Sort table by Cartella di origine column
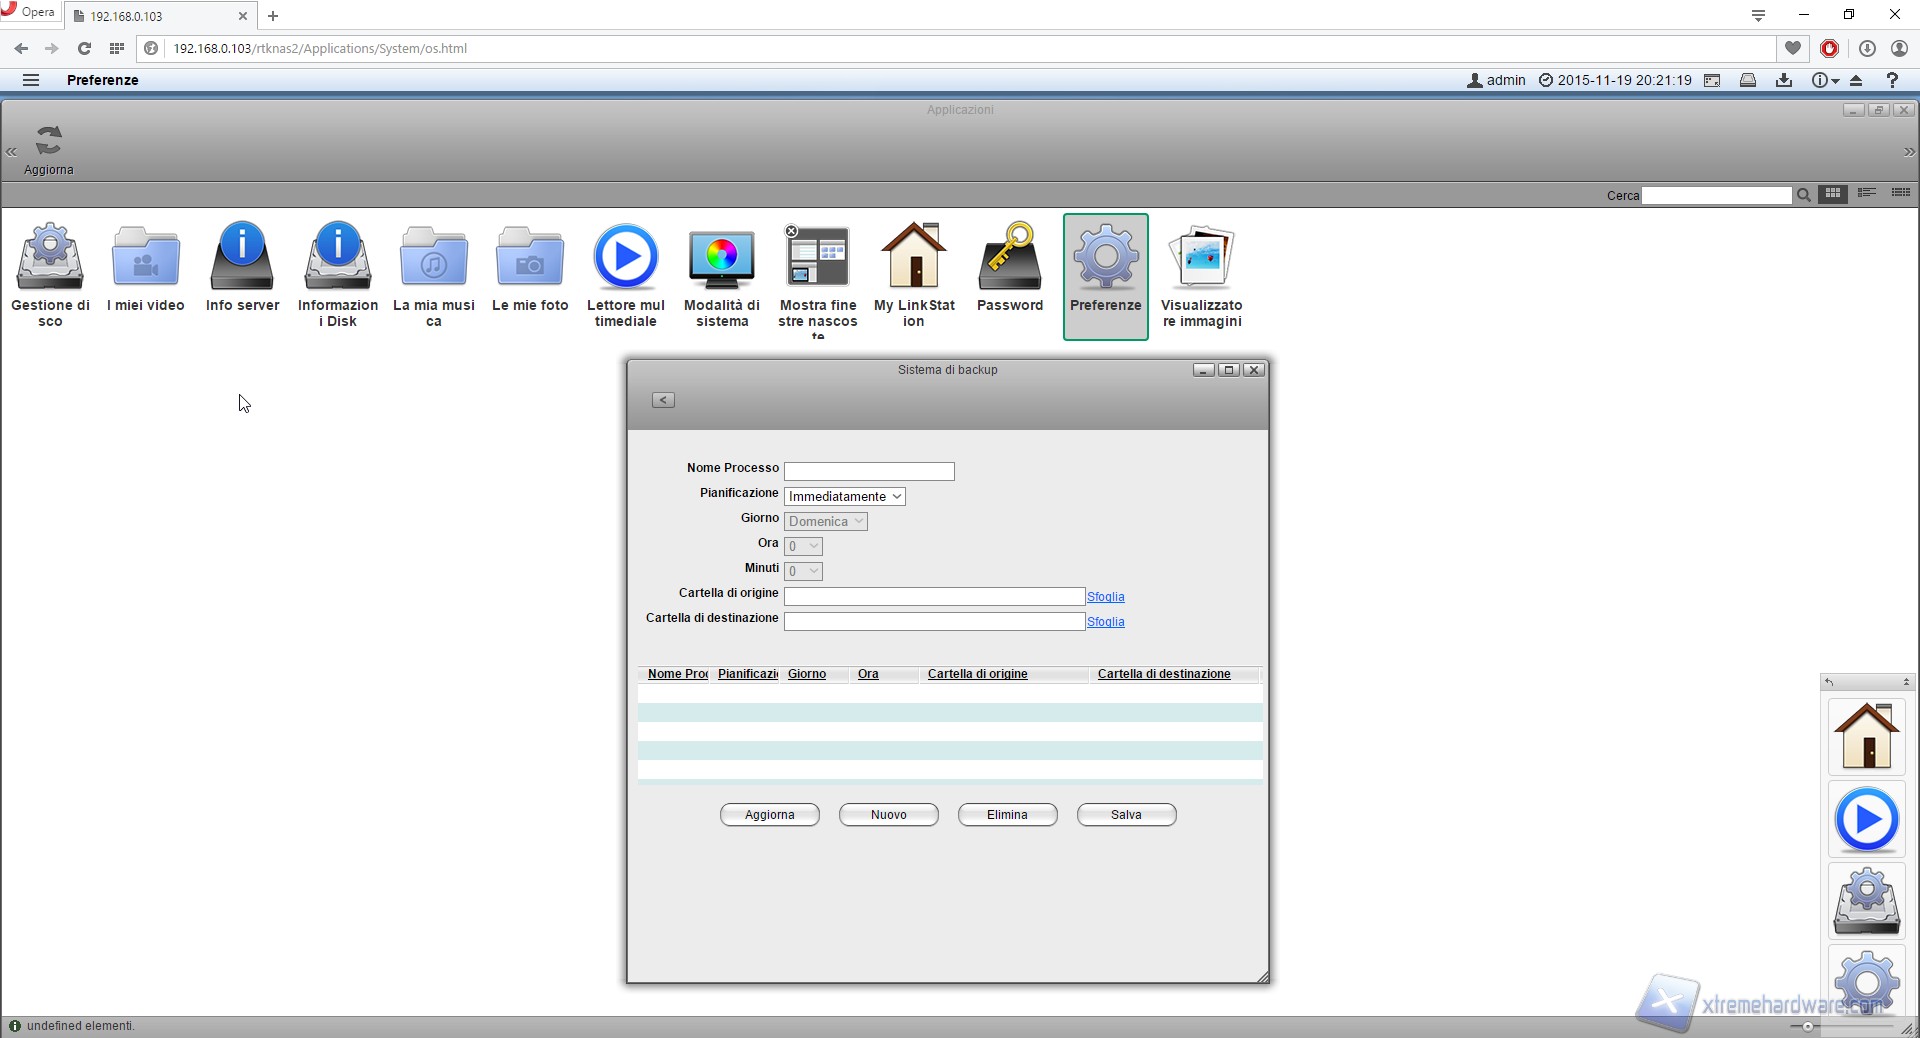Image resolution: width=1920 pixels, height=1038 pixels. [977, 674]
